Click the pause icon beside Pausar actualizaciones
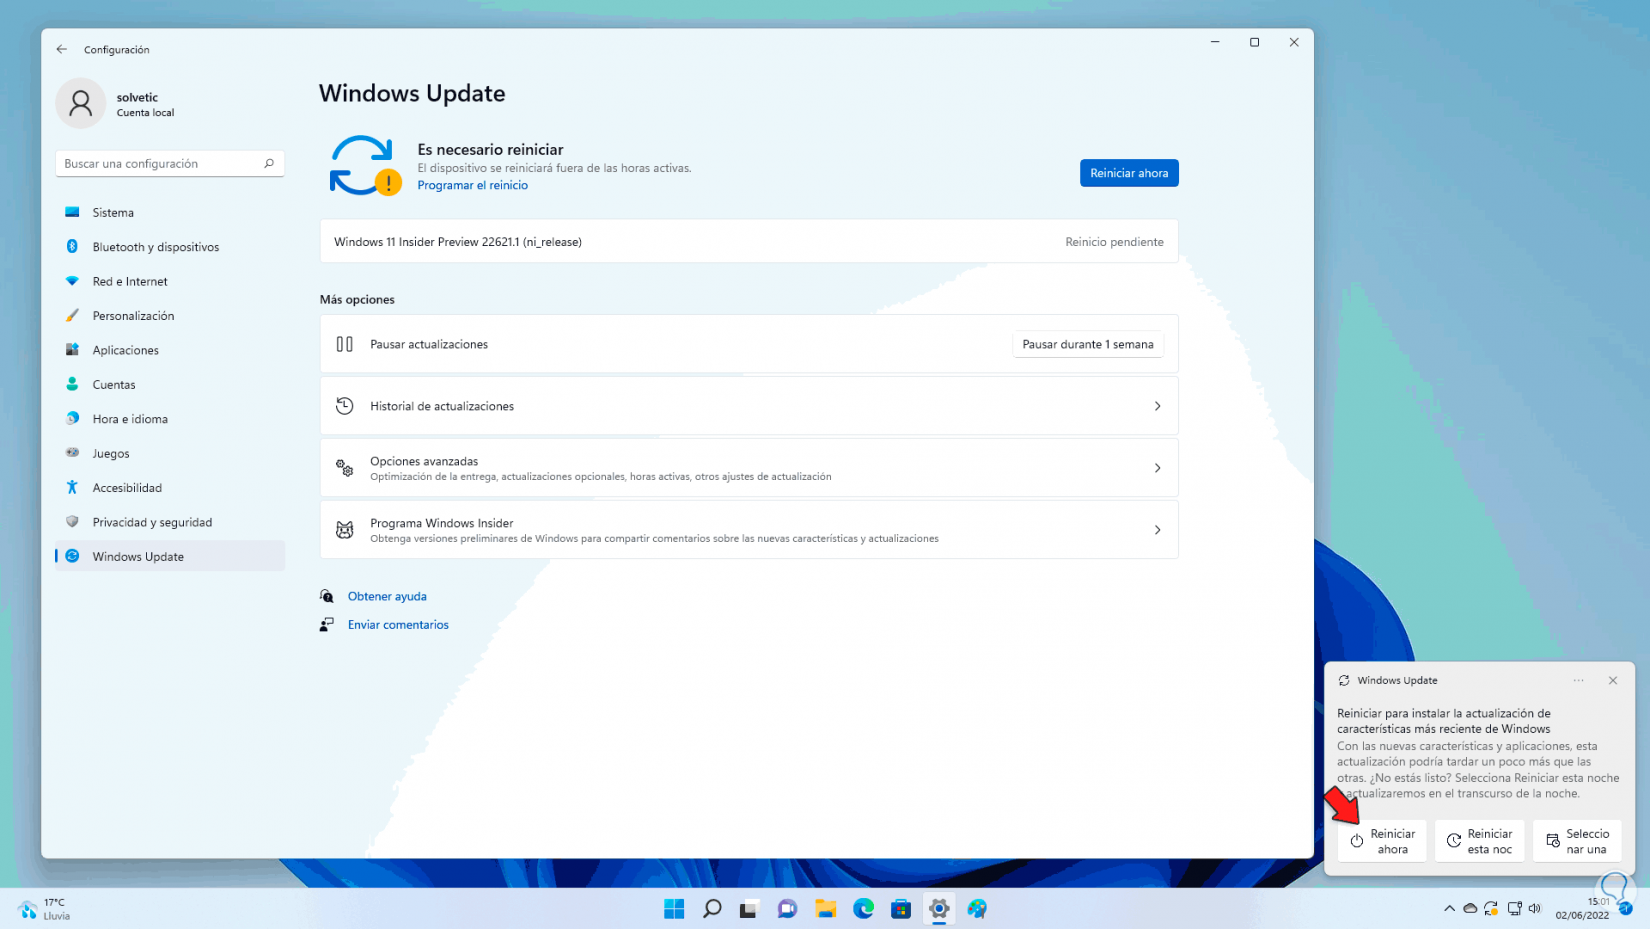Screen dimensions: 1650x929 click(x=344, y=344)
